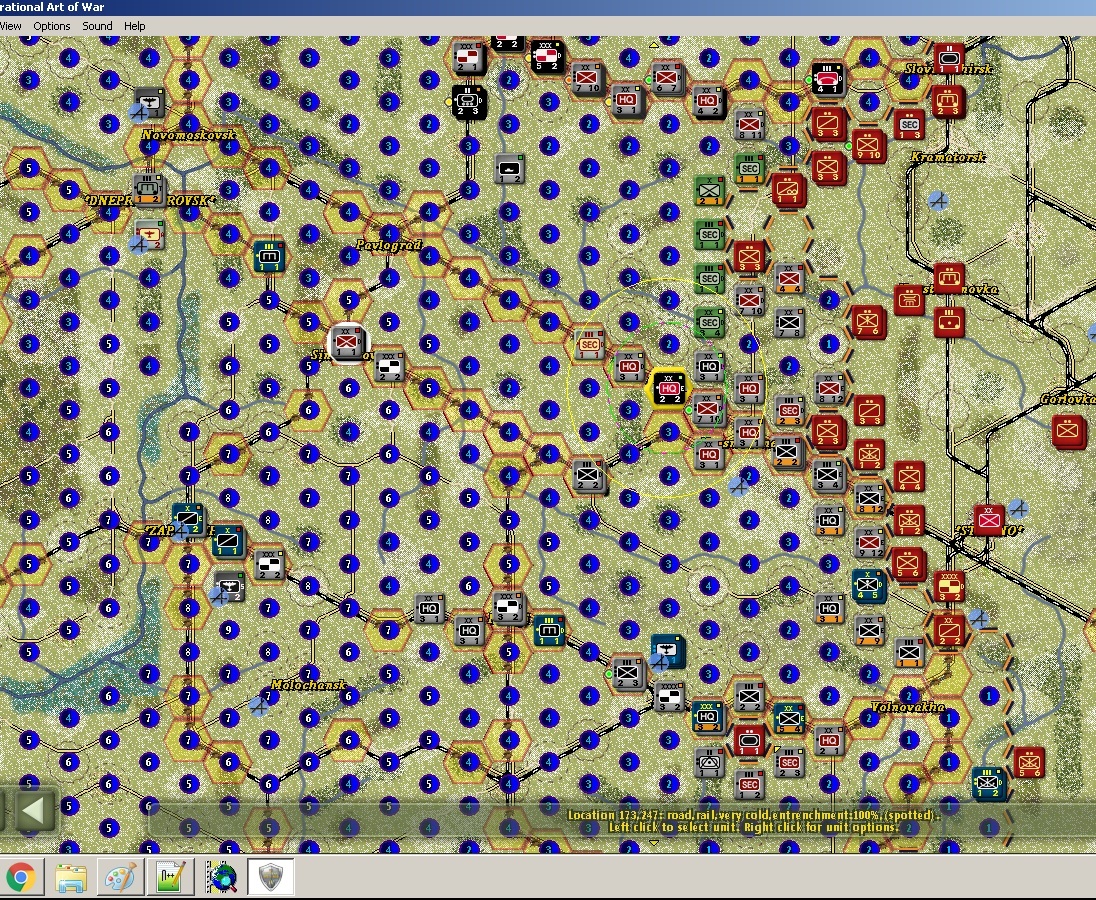Select the teal brigade counter 4-5
Viewport: 1096px width, 900px height.
point(869,586)
